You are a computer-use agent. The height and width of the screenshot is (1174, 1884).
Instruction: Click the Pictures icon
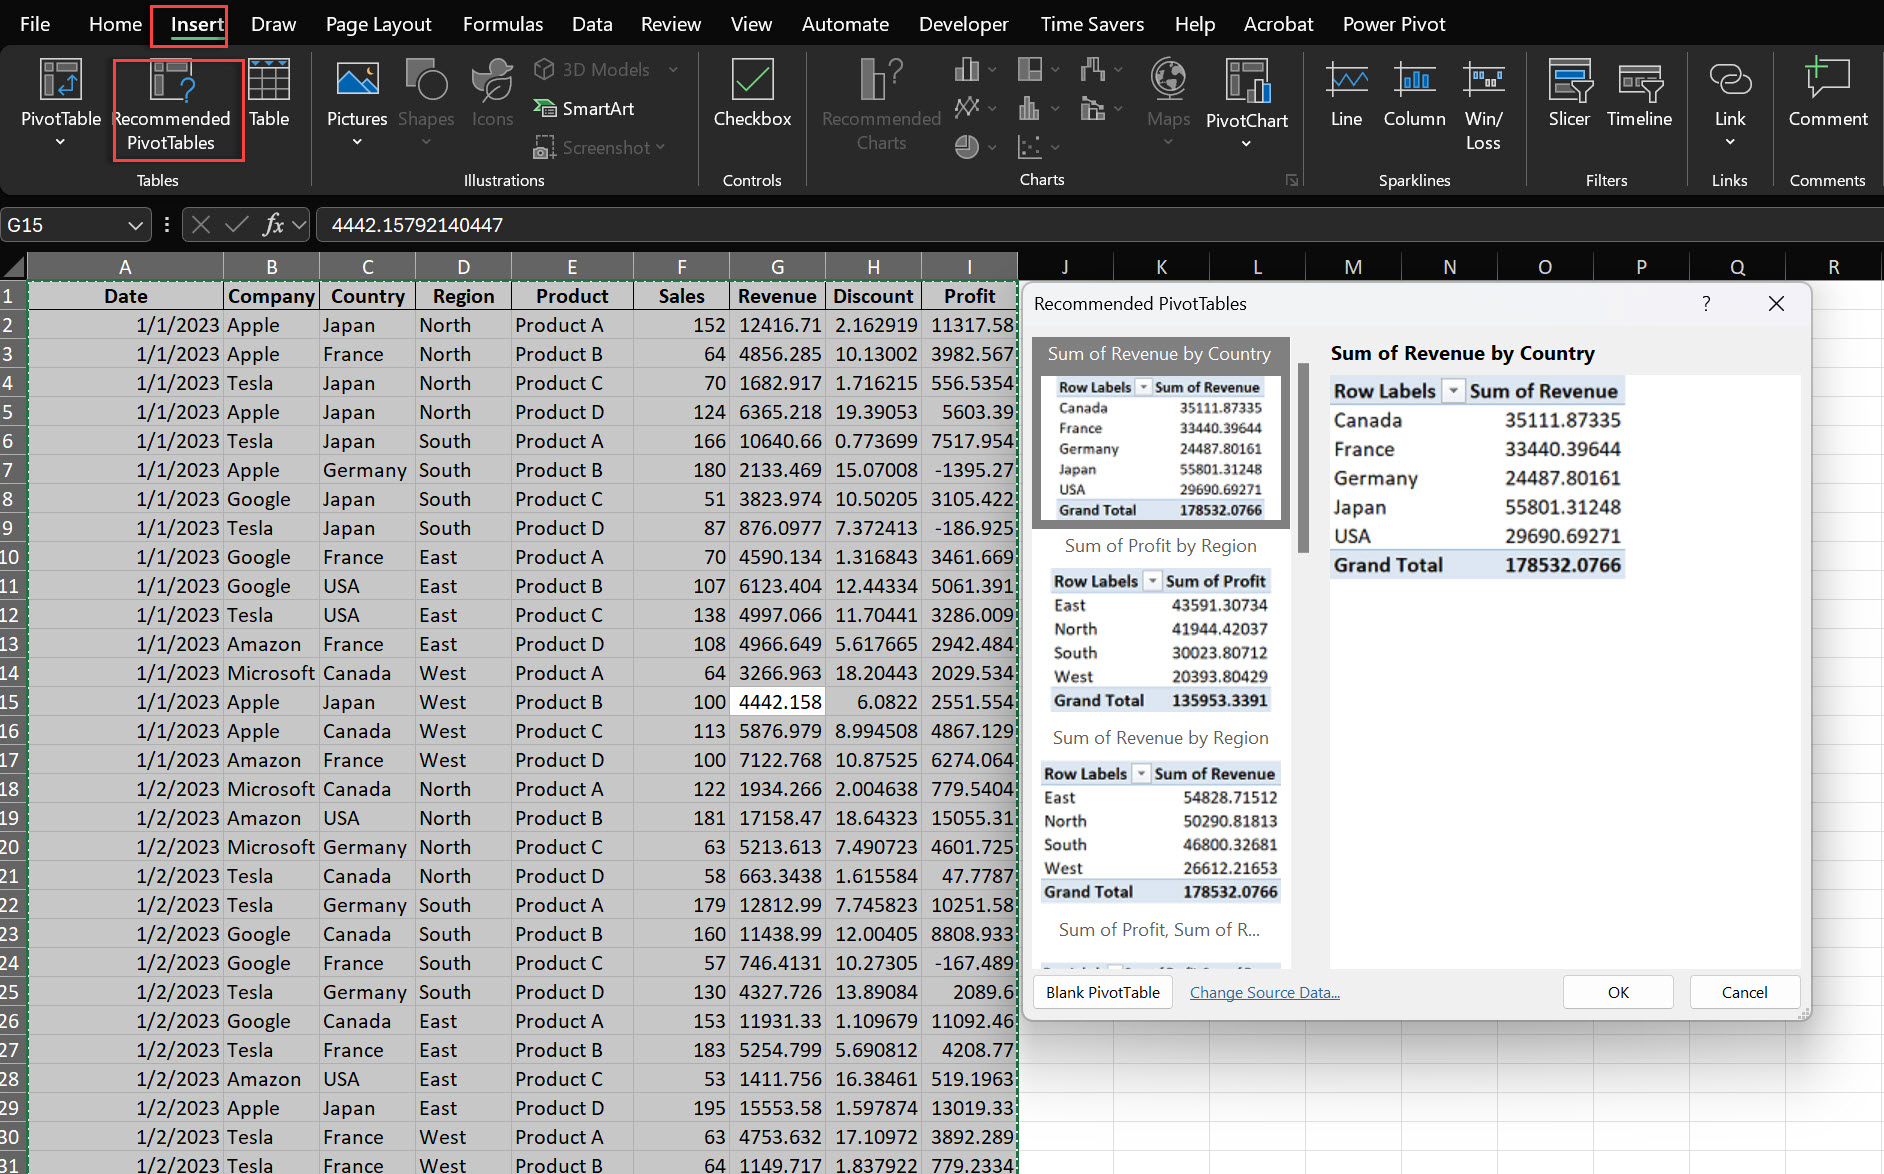357,80
